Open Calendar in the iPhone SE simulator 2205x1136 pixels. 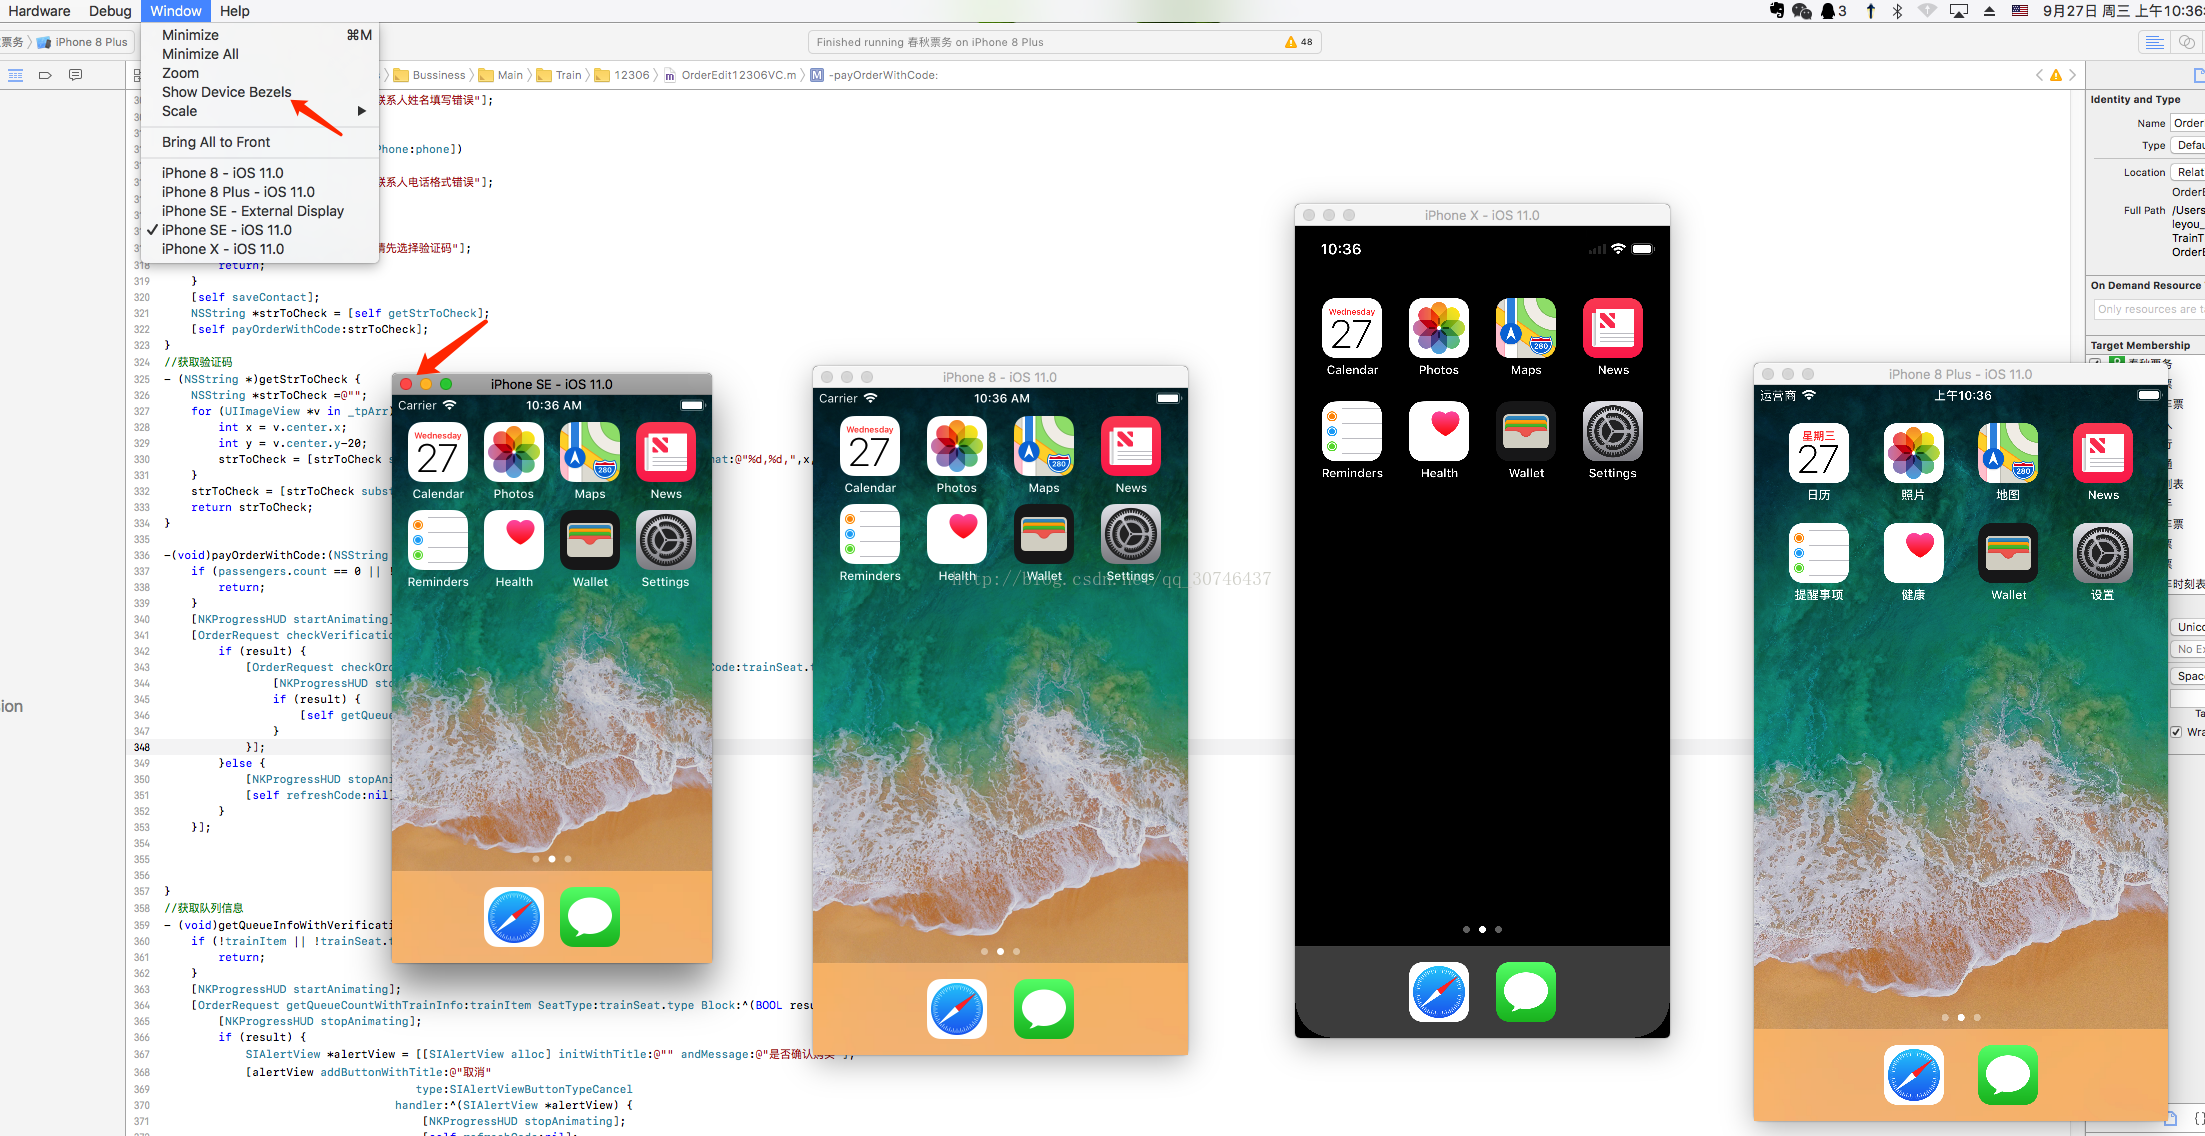[x=438, y=452]
